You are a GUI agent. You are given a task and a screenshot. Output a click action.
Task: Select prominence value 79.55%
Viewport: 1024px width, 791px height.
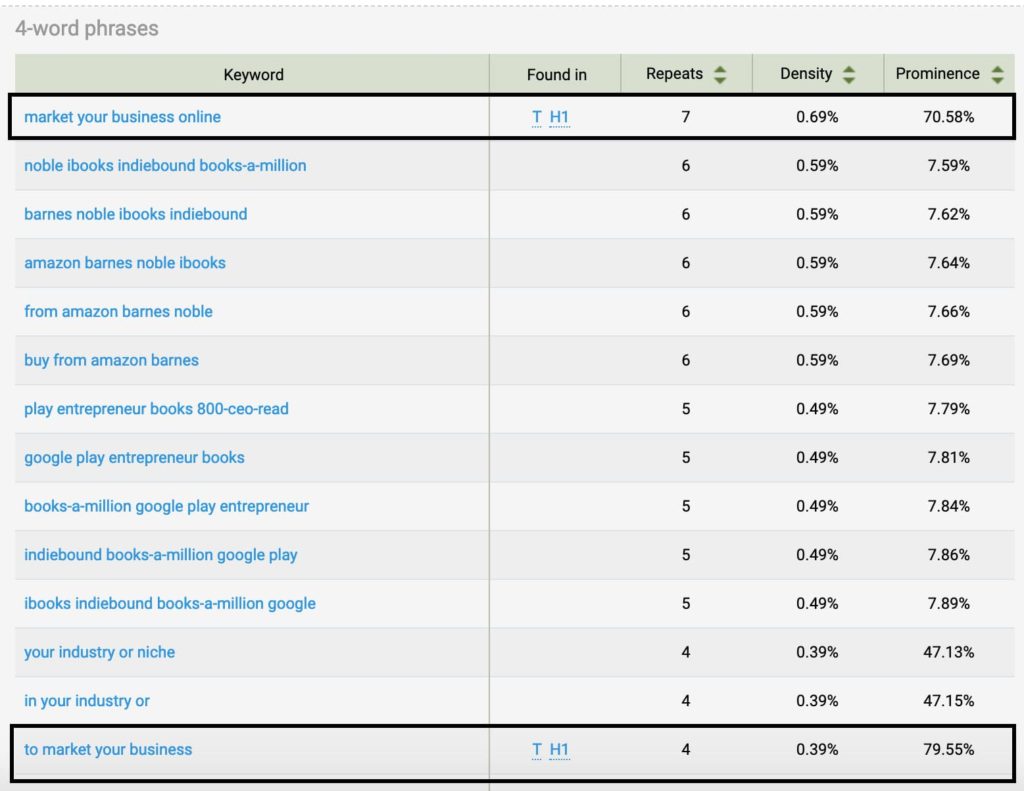coord(948,749)
